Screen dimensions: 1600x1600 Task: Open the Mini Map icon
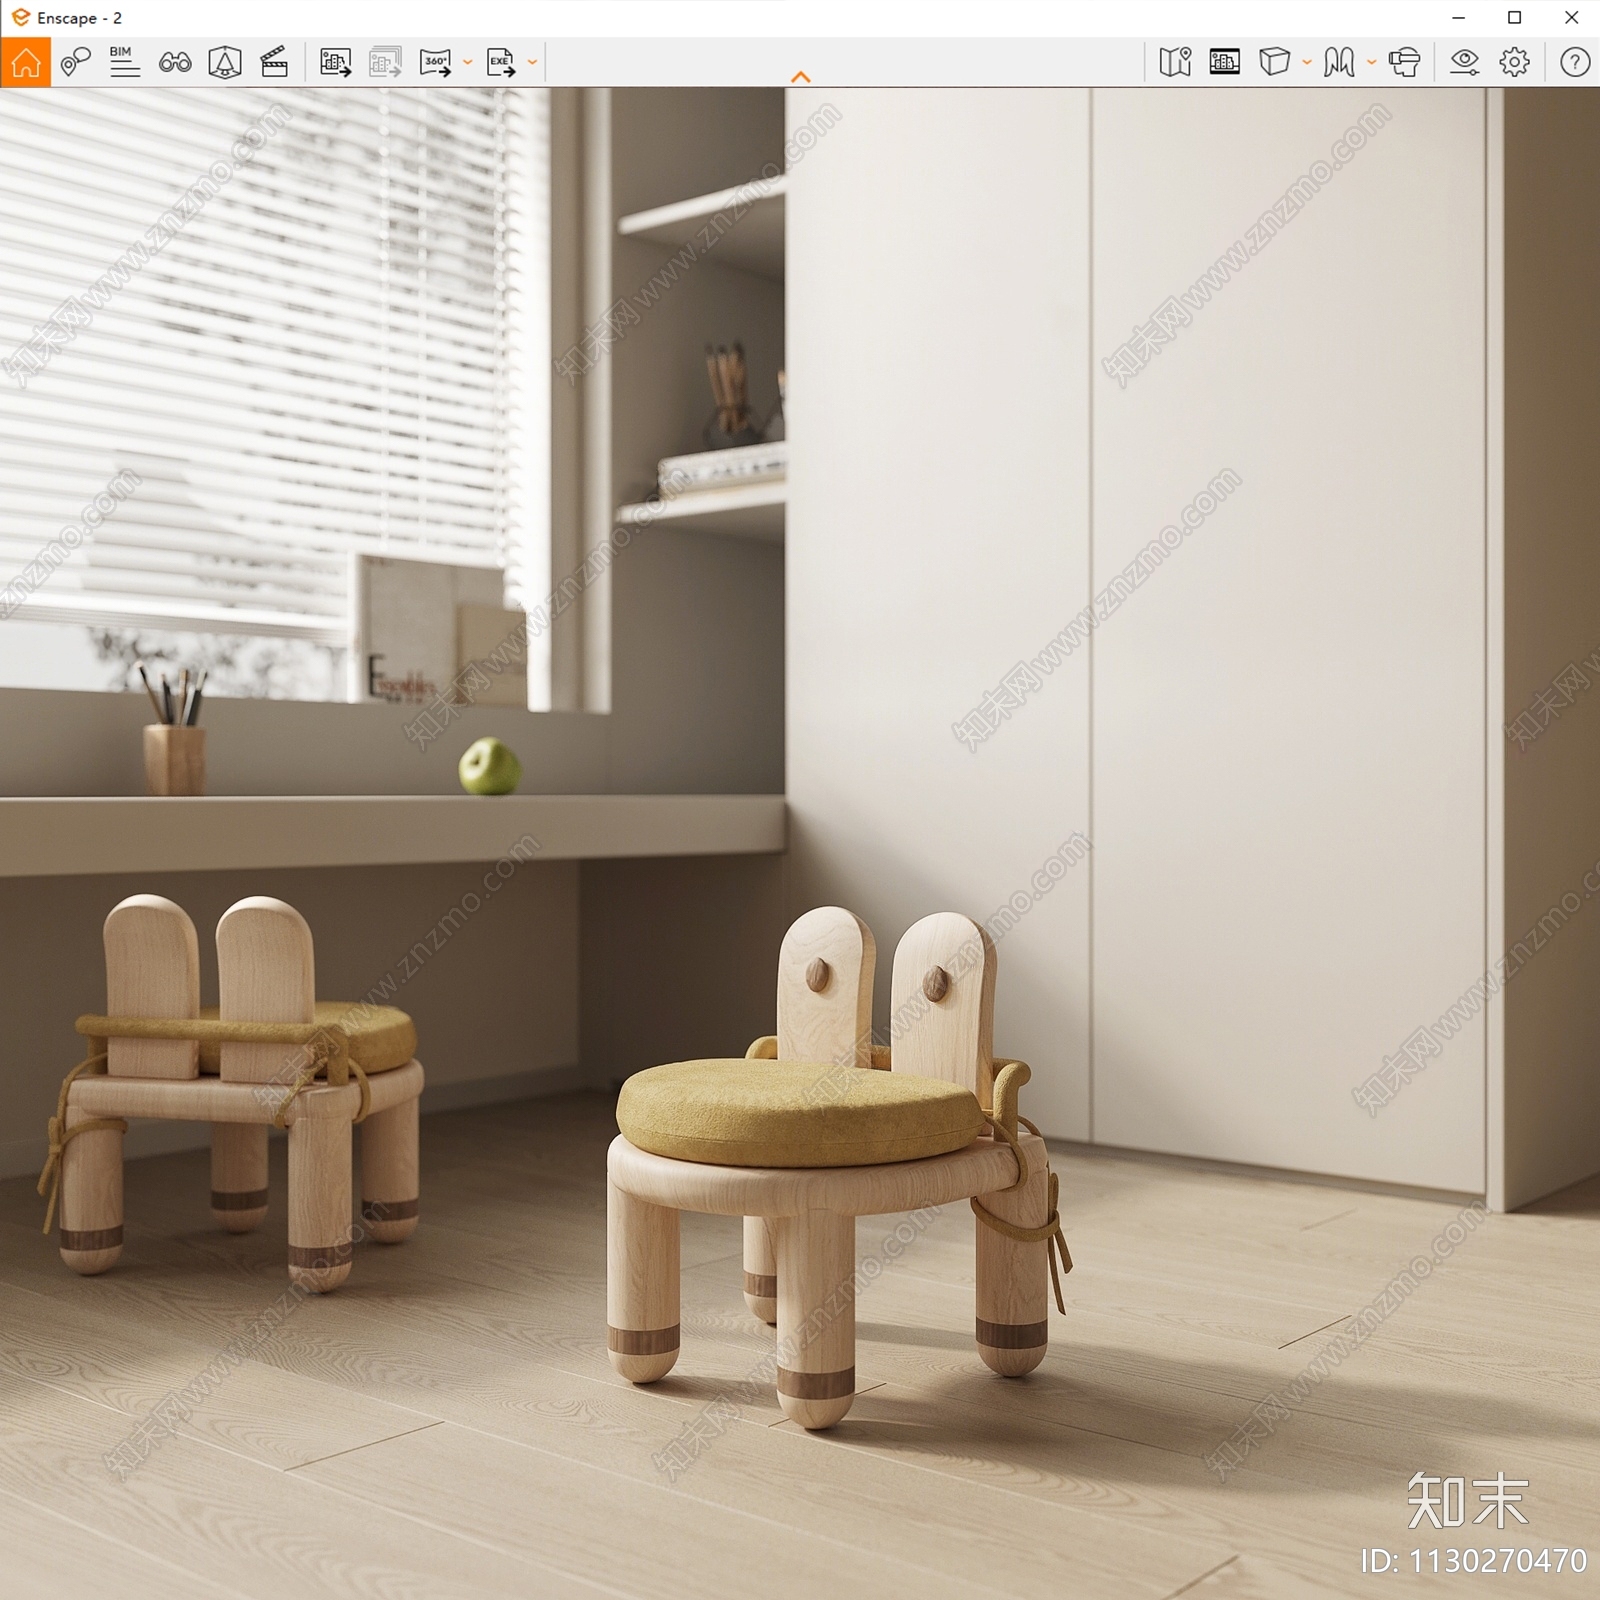[x=1175, y=62]
